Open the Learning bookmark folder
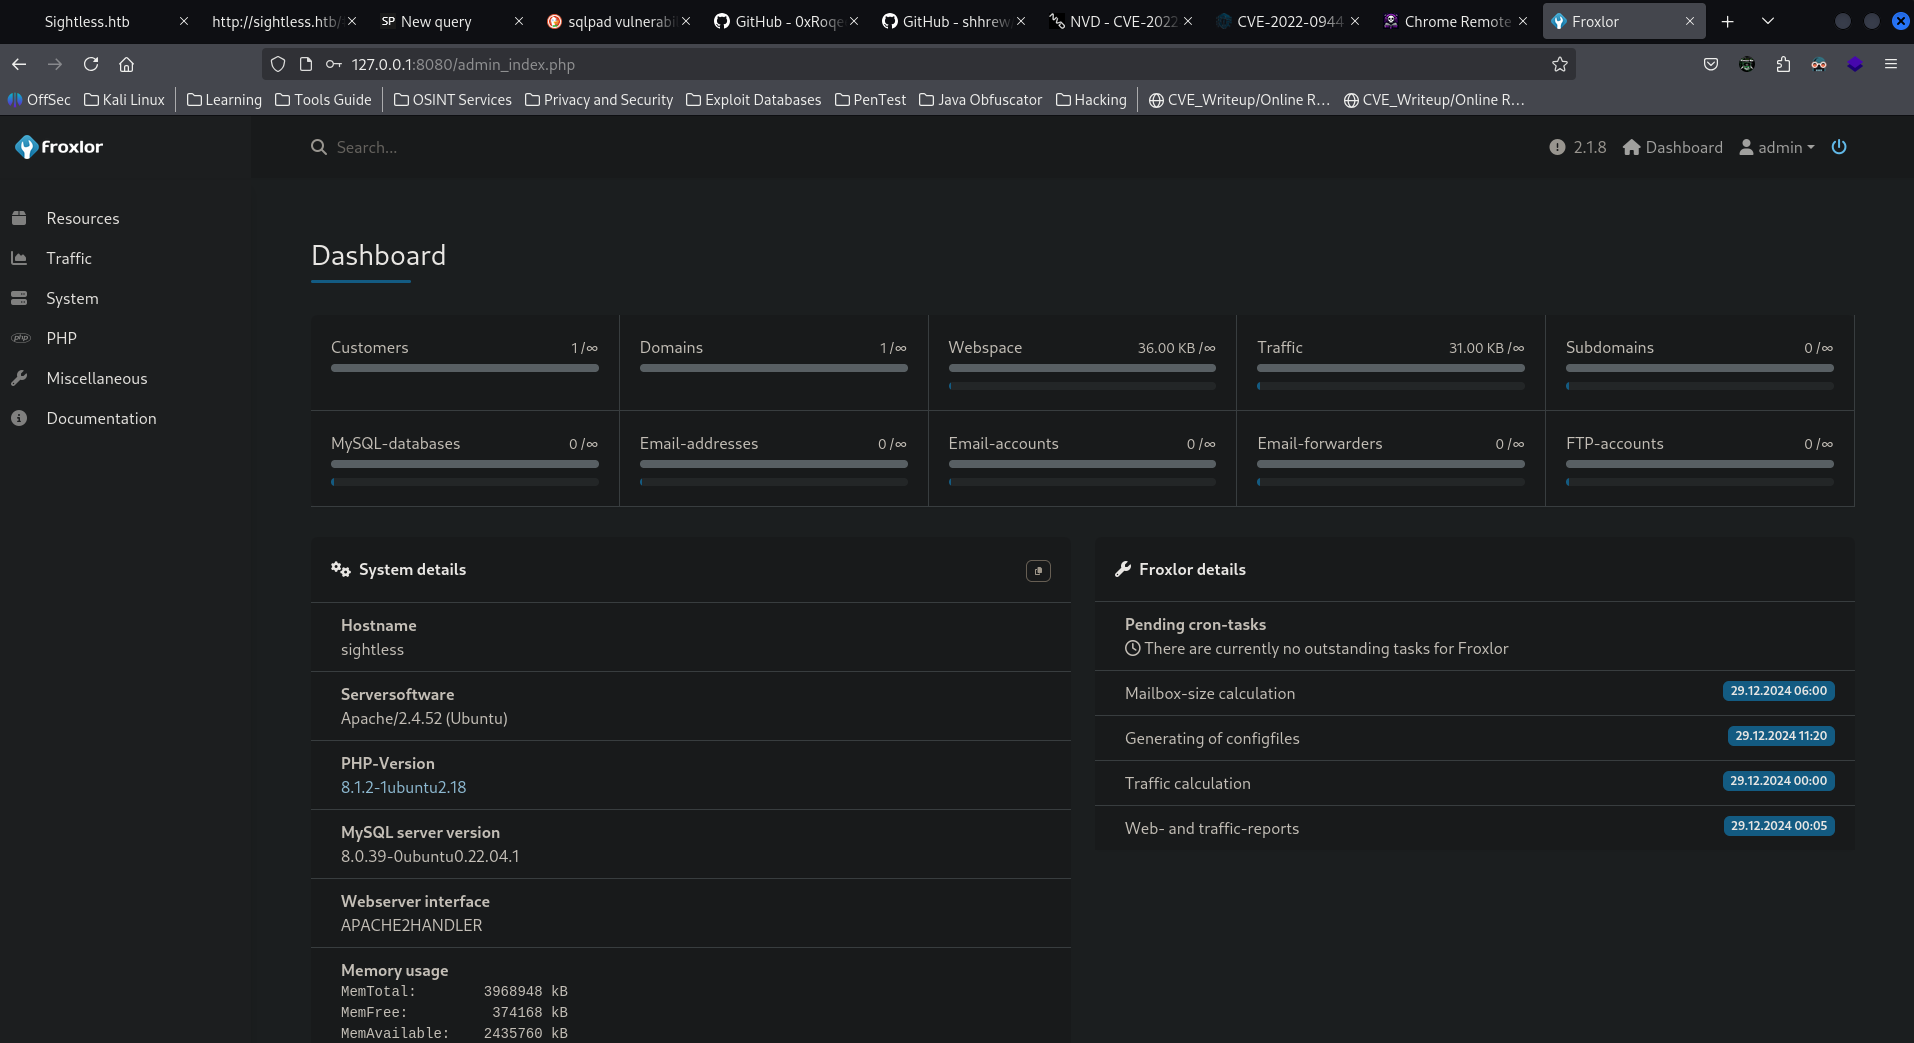 [x=224, y=100]
